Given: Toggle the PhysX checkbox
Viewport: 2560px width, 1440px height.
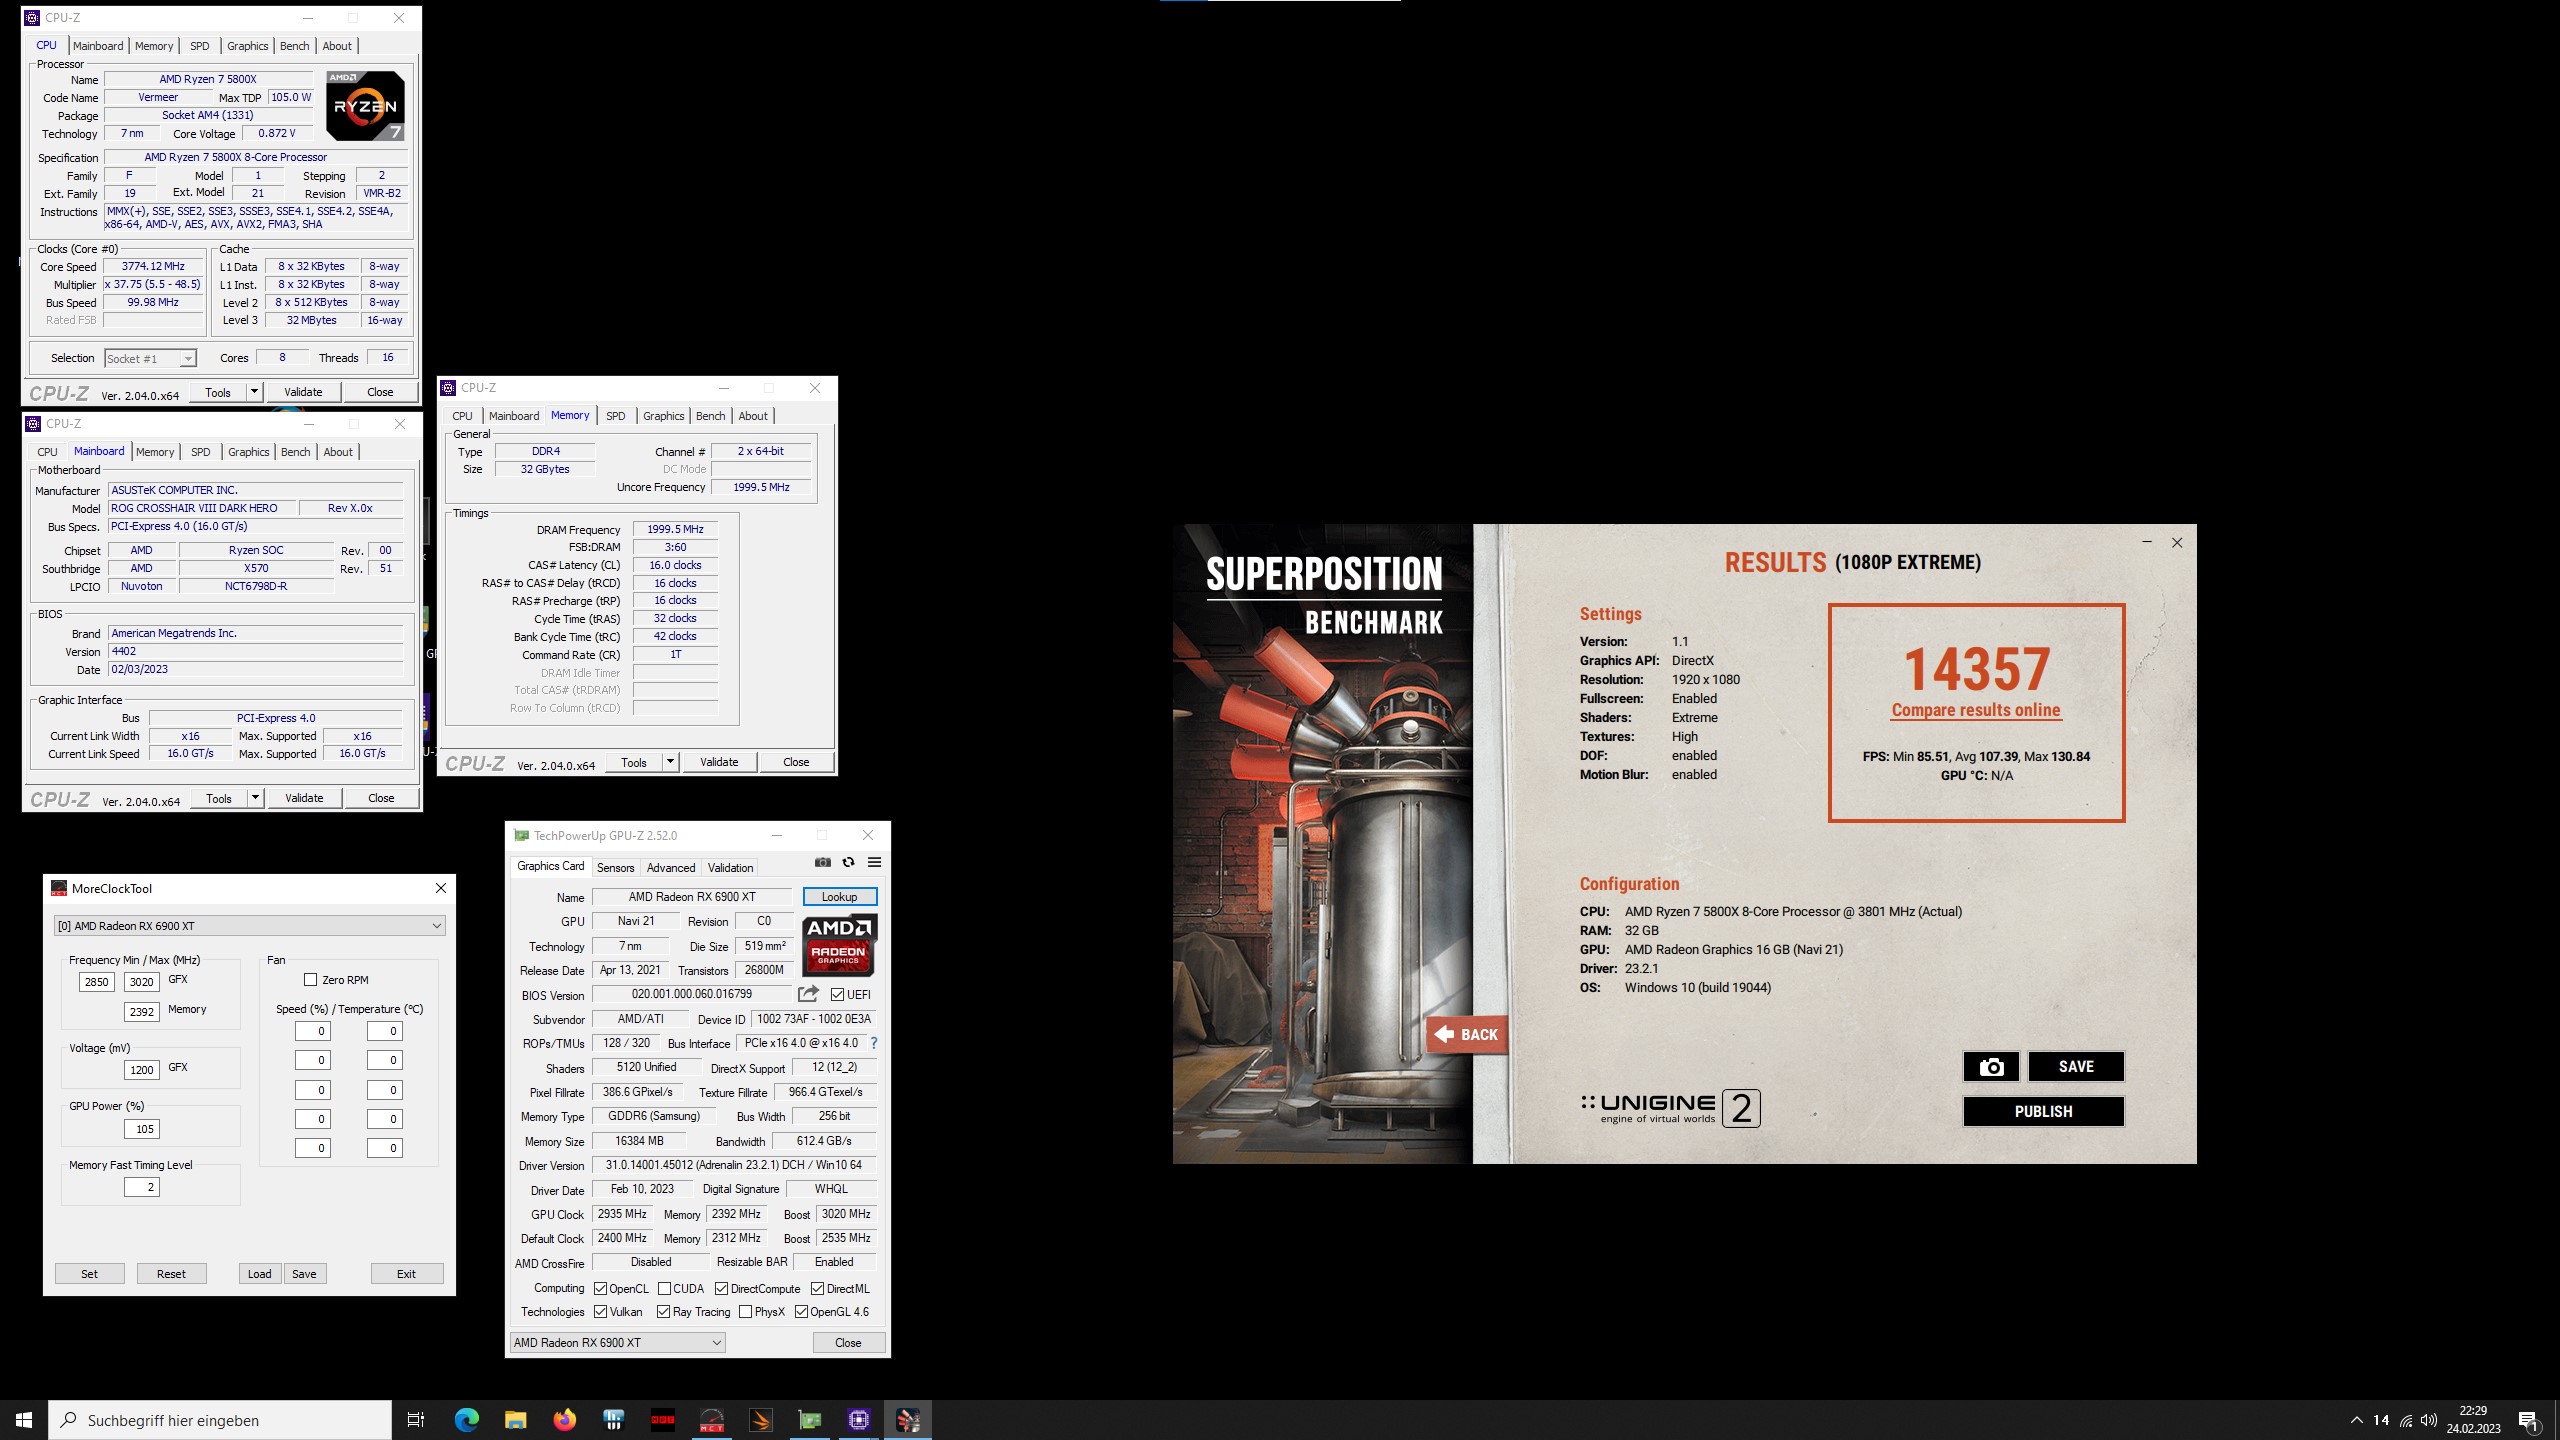Looking at the screenshot, I should pyautogui.click(x=745, y=1312).
